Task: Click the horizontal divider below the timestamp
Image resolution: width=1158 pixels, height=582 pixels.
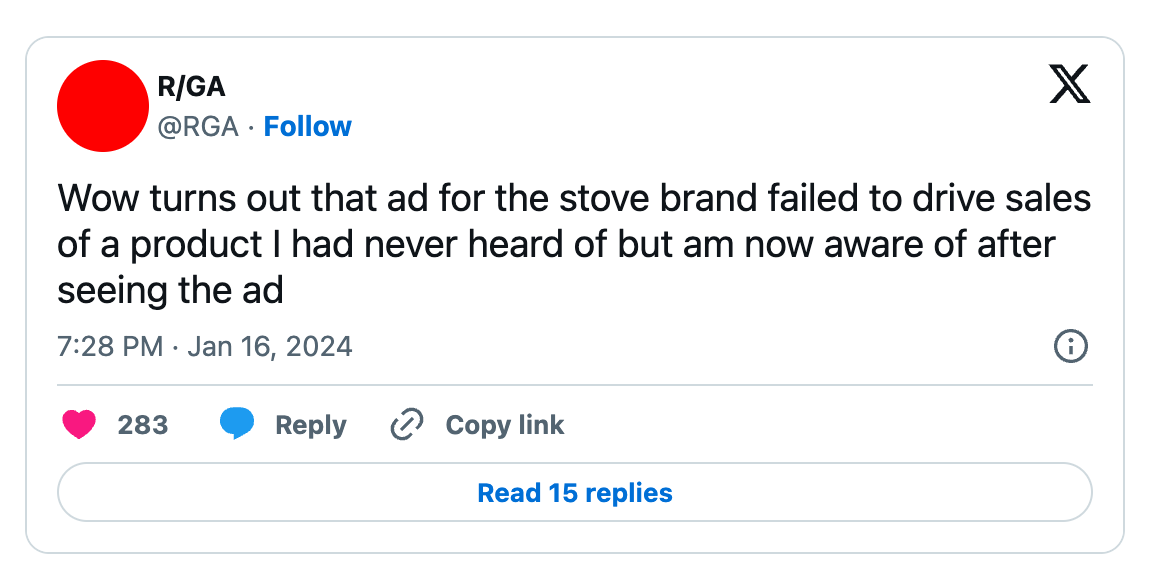Action: pyautogui.click(x=575, y=385)
